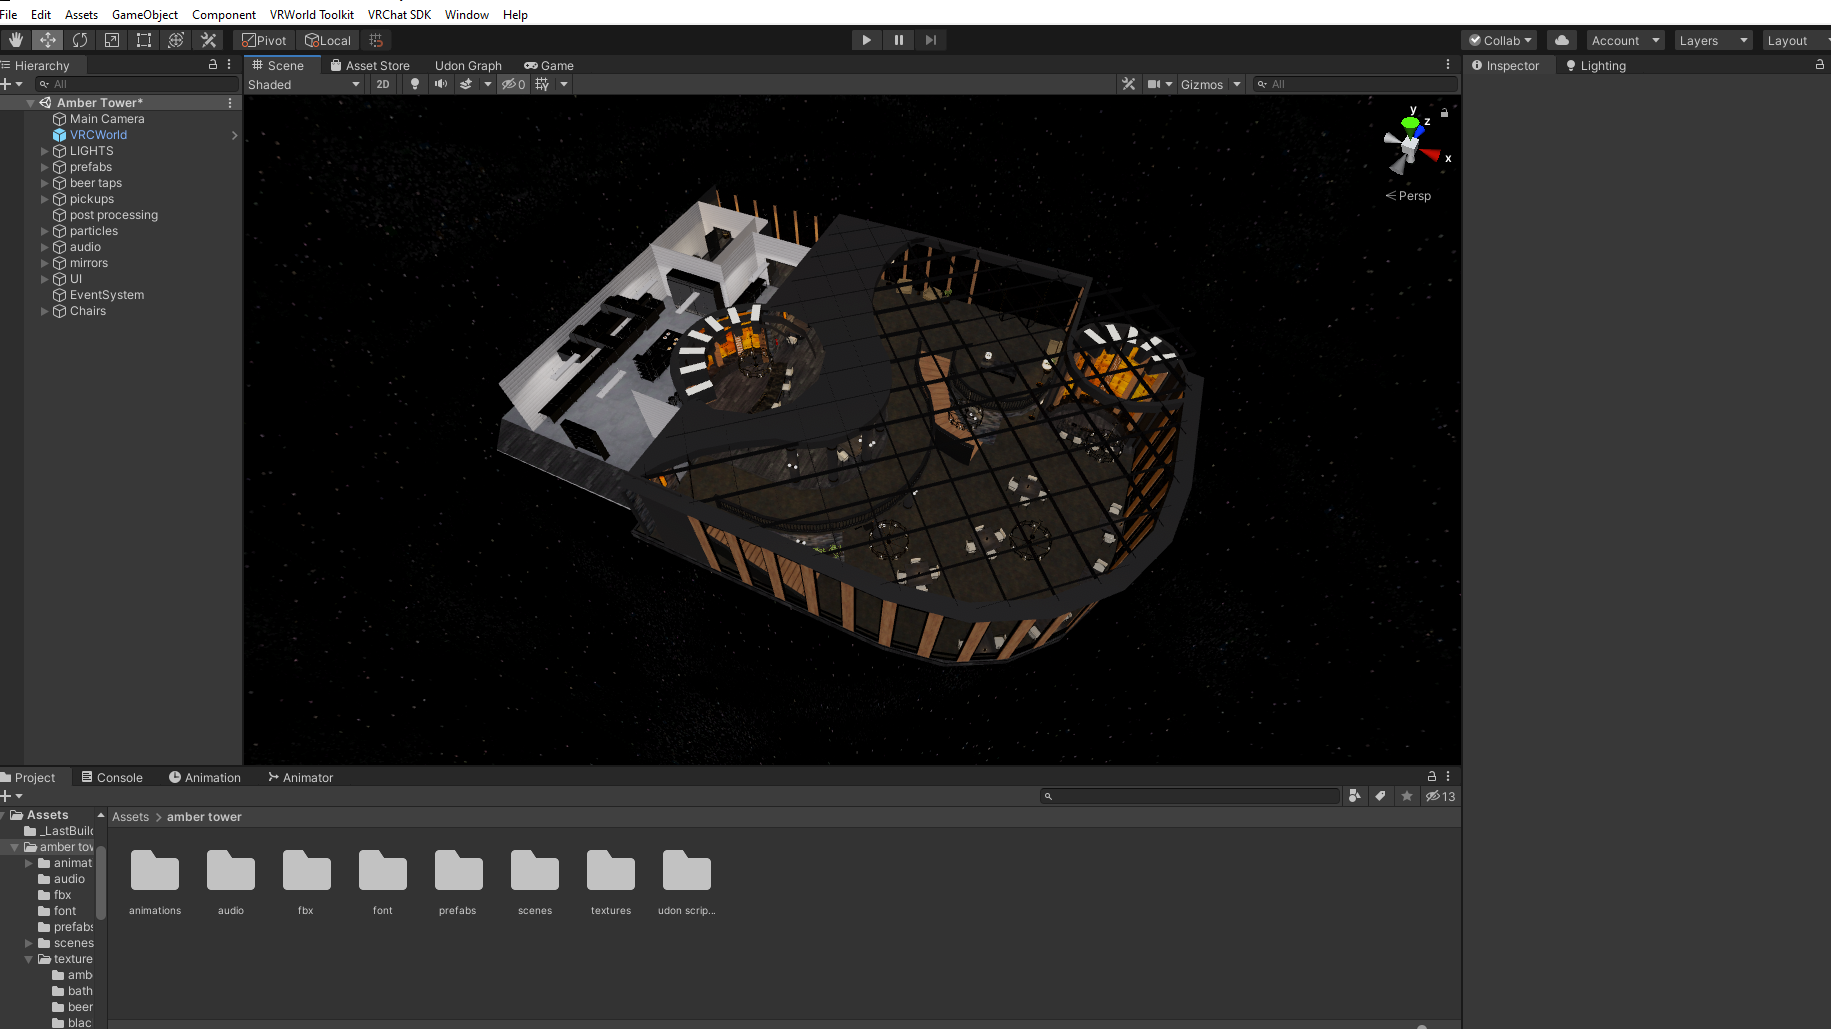Image resolution: width=1831 pixels, height=1029 pixels.
Task: Toggle scene audio mute
Action: [440, 84]
